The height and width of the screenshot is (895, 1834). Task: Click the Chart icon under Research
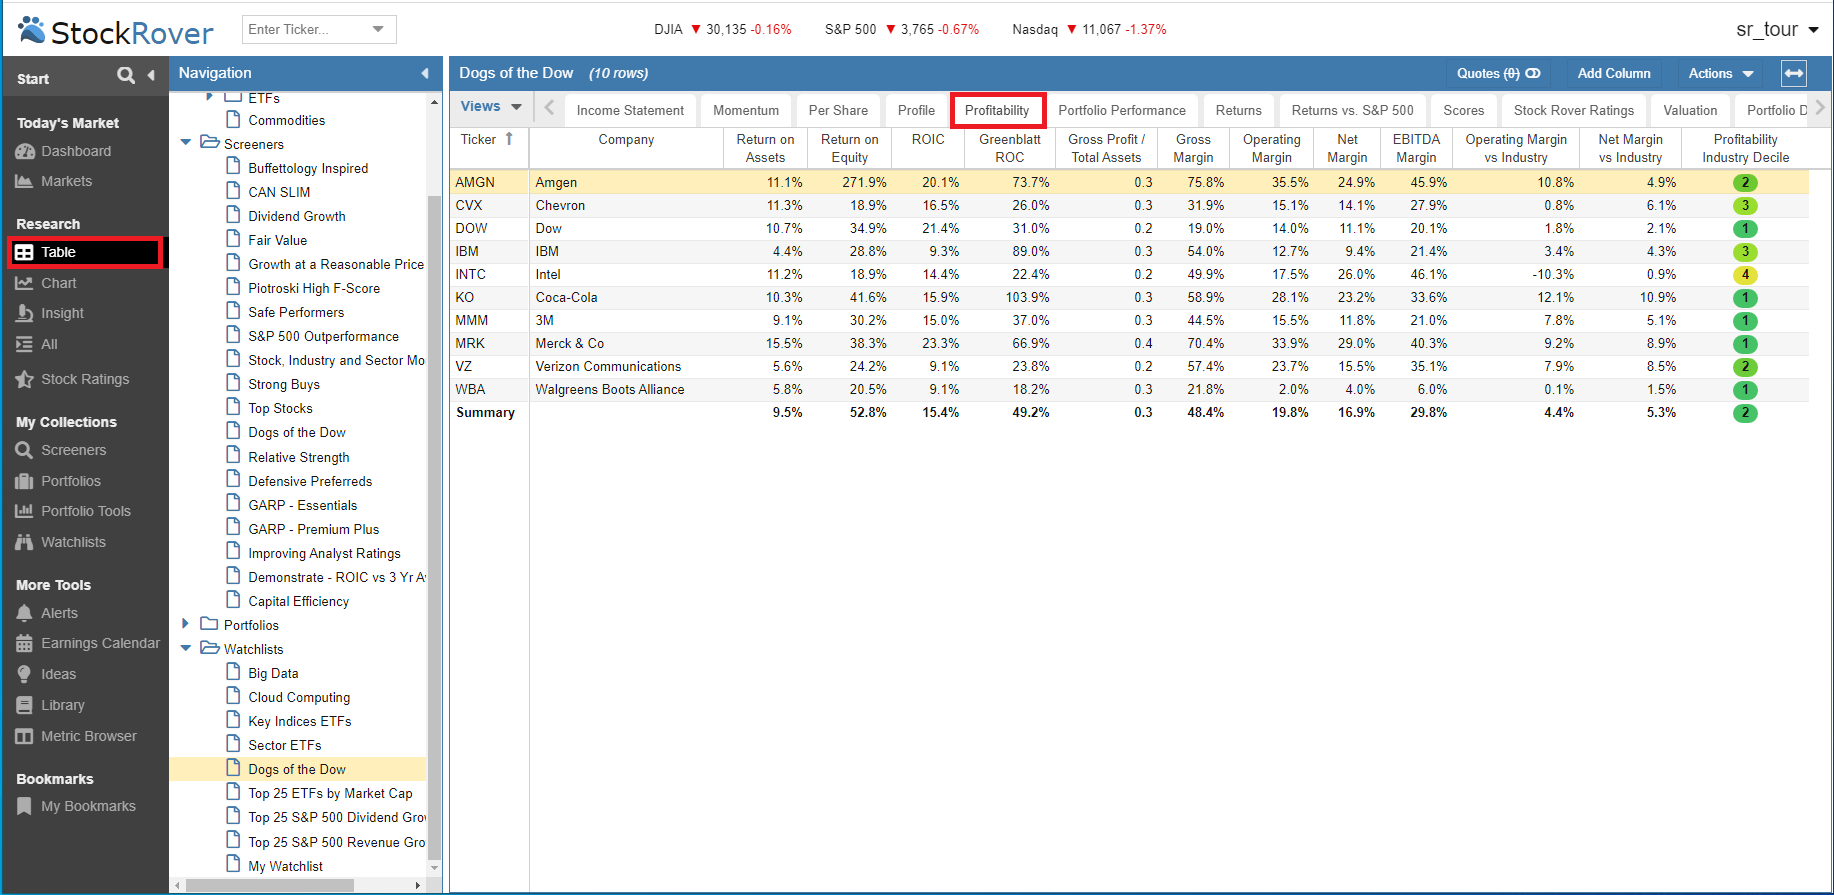coord(25,283)
